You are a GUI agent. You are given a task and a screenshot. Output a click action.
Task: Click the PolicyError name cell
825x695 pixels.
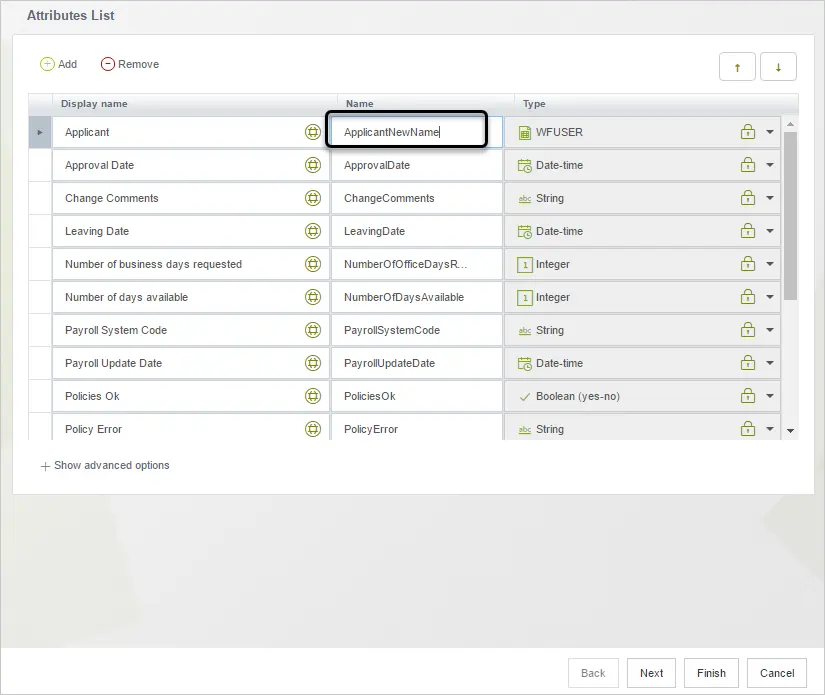(417, 429)
